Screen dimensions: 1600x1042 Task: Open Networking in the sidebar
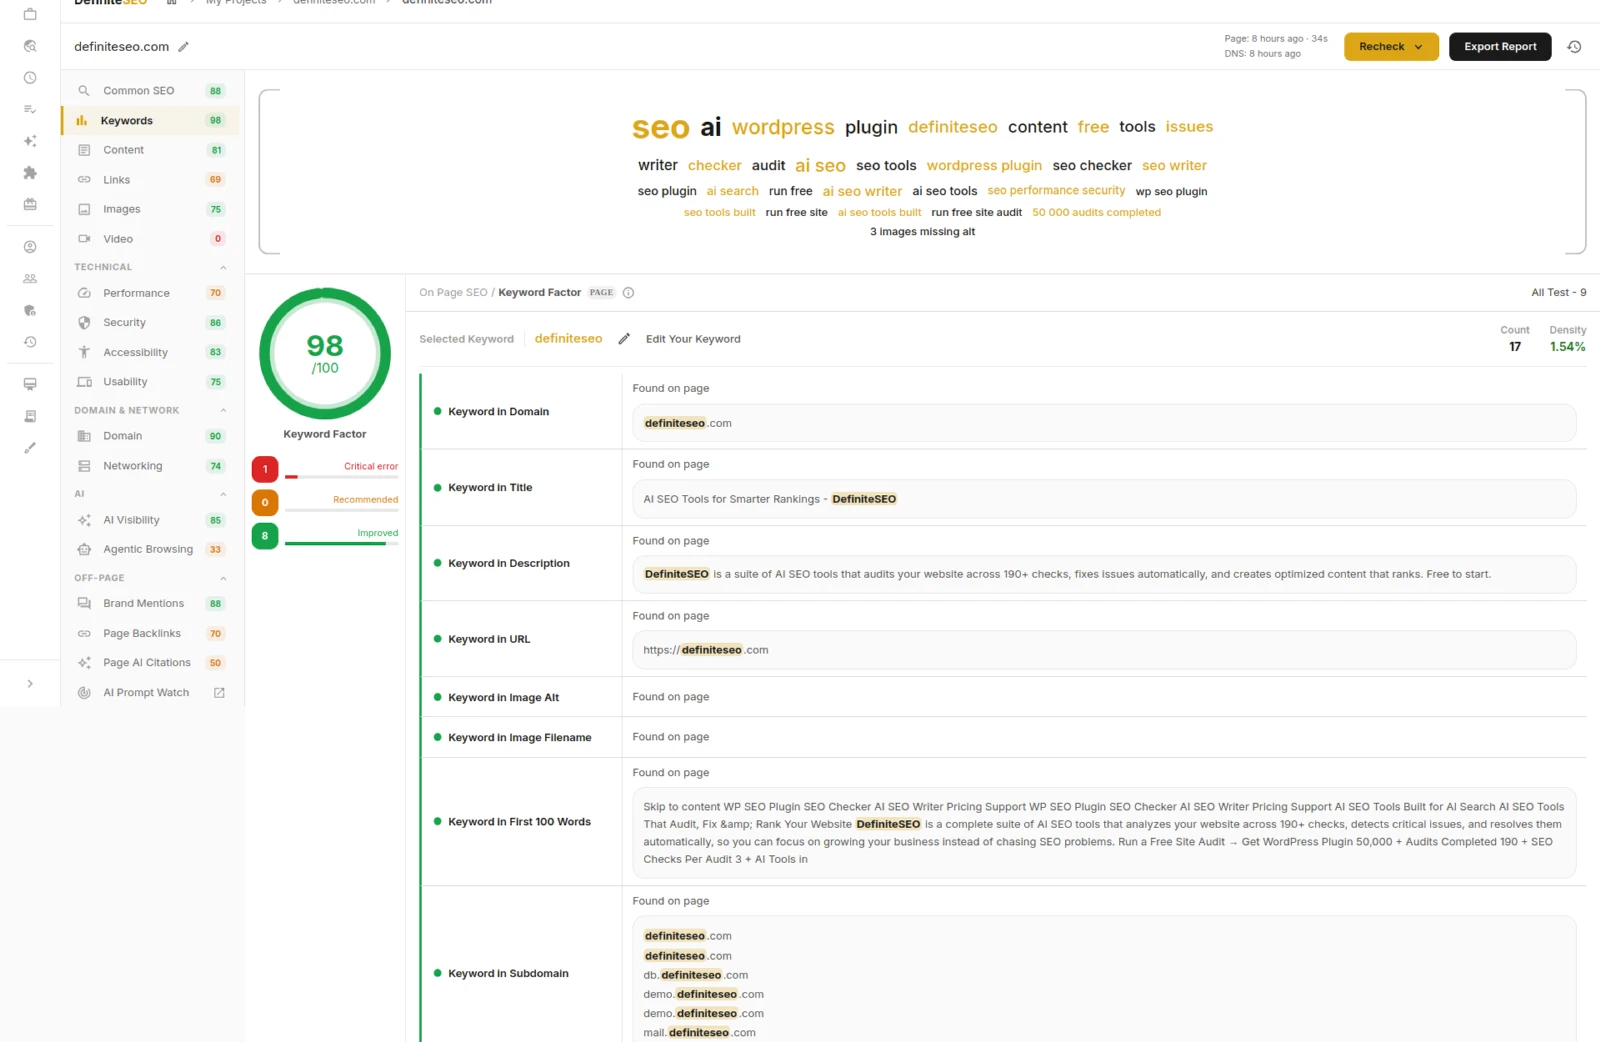tap(151, 466)
